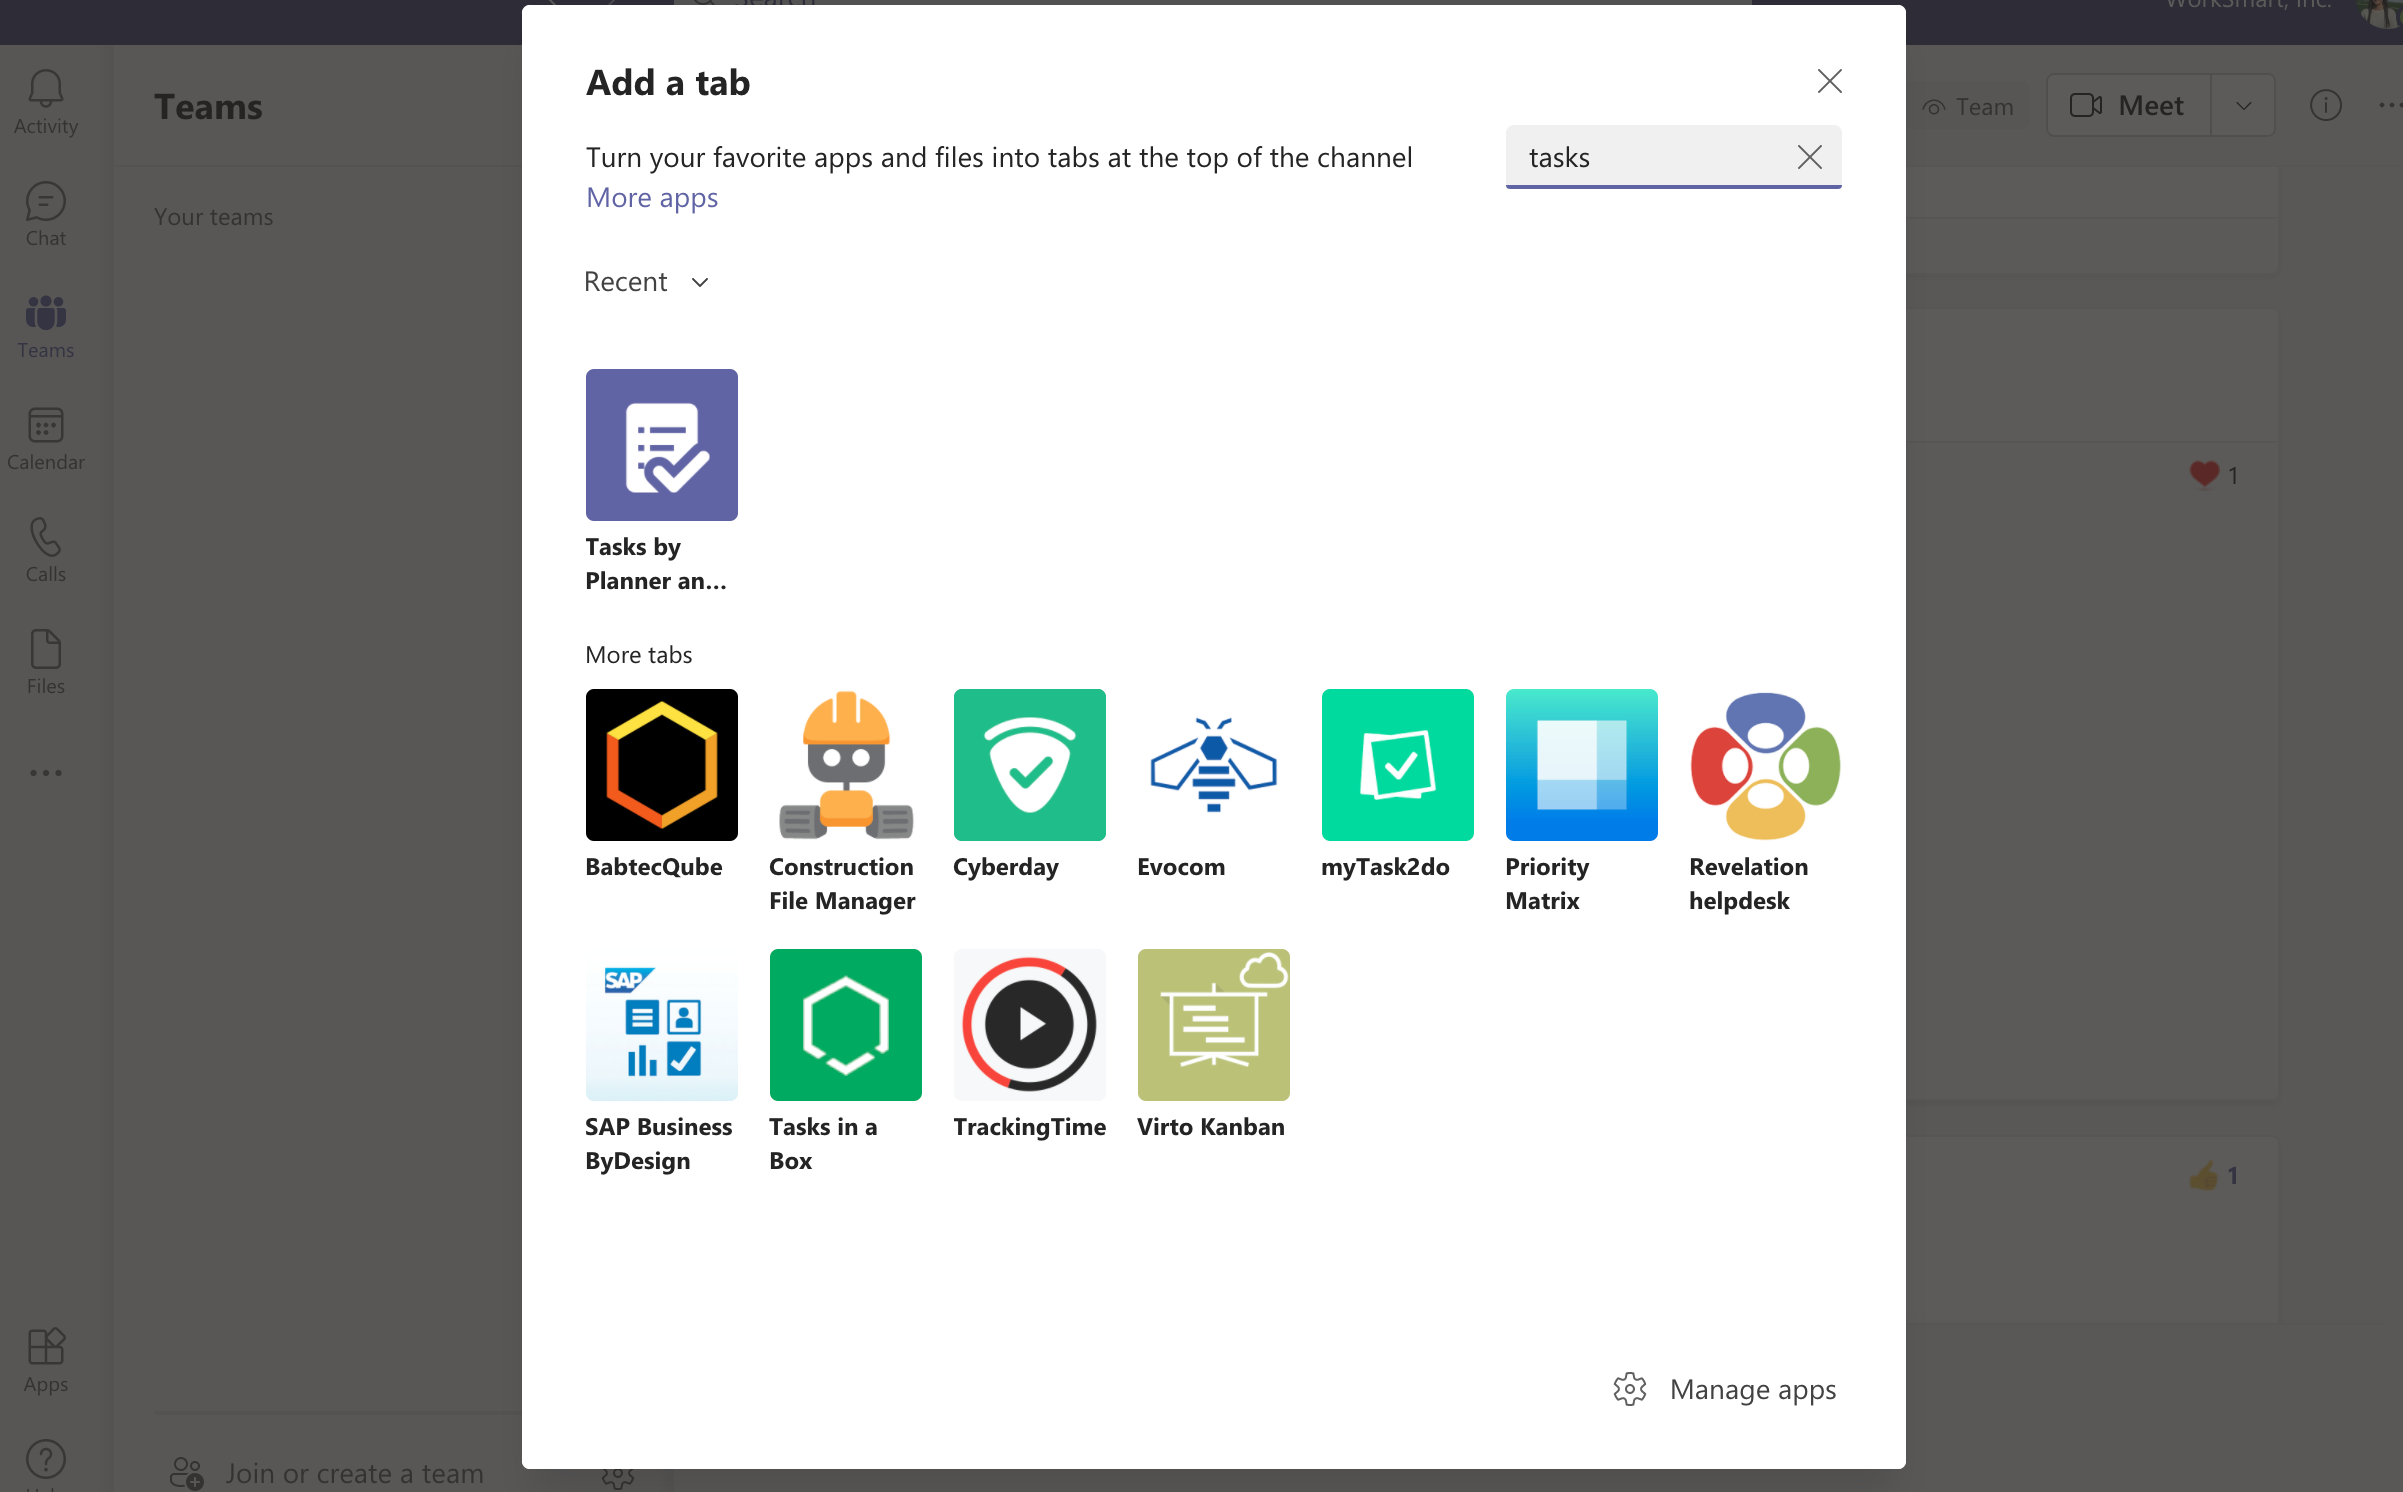Show more apps ellipsis in sidebar
Viewport: 2403px width, 1492px height.
[46, 773]
